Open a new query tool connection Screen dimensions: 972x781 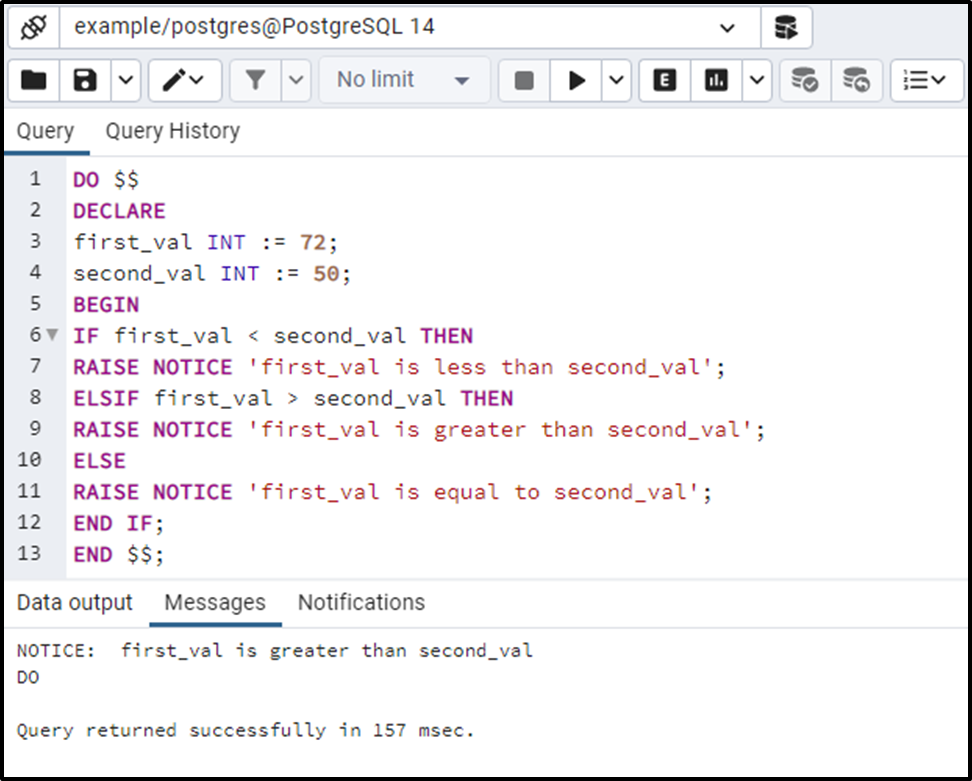click(x=787, y=27)
